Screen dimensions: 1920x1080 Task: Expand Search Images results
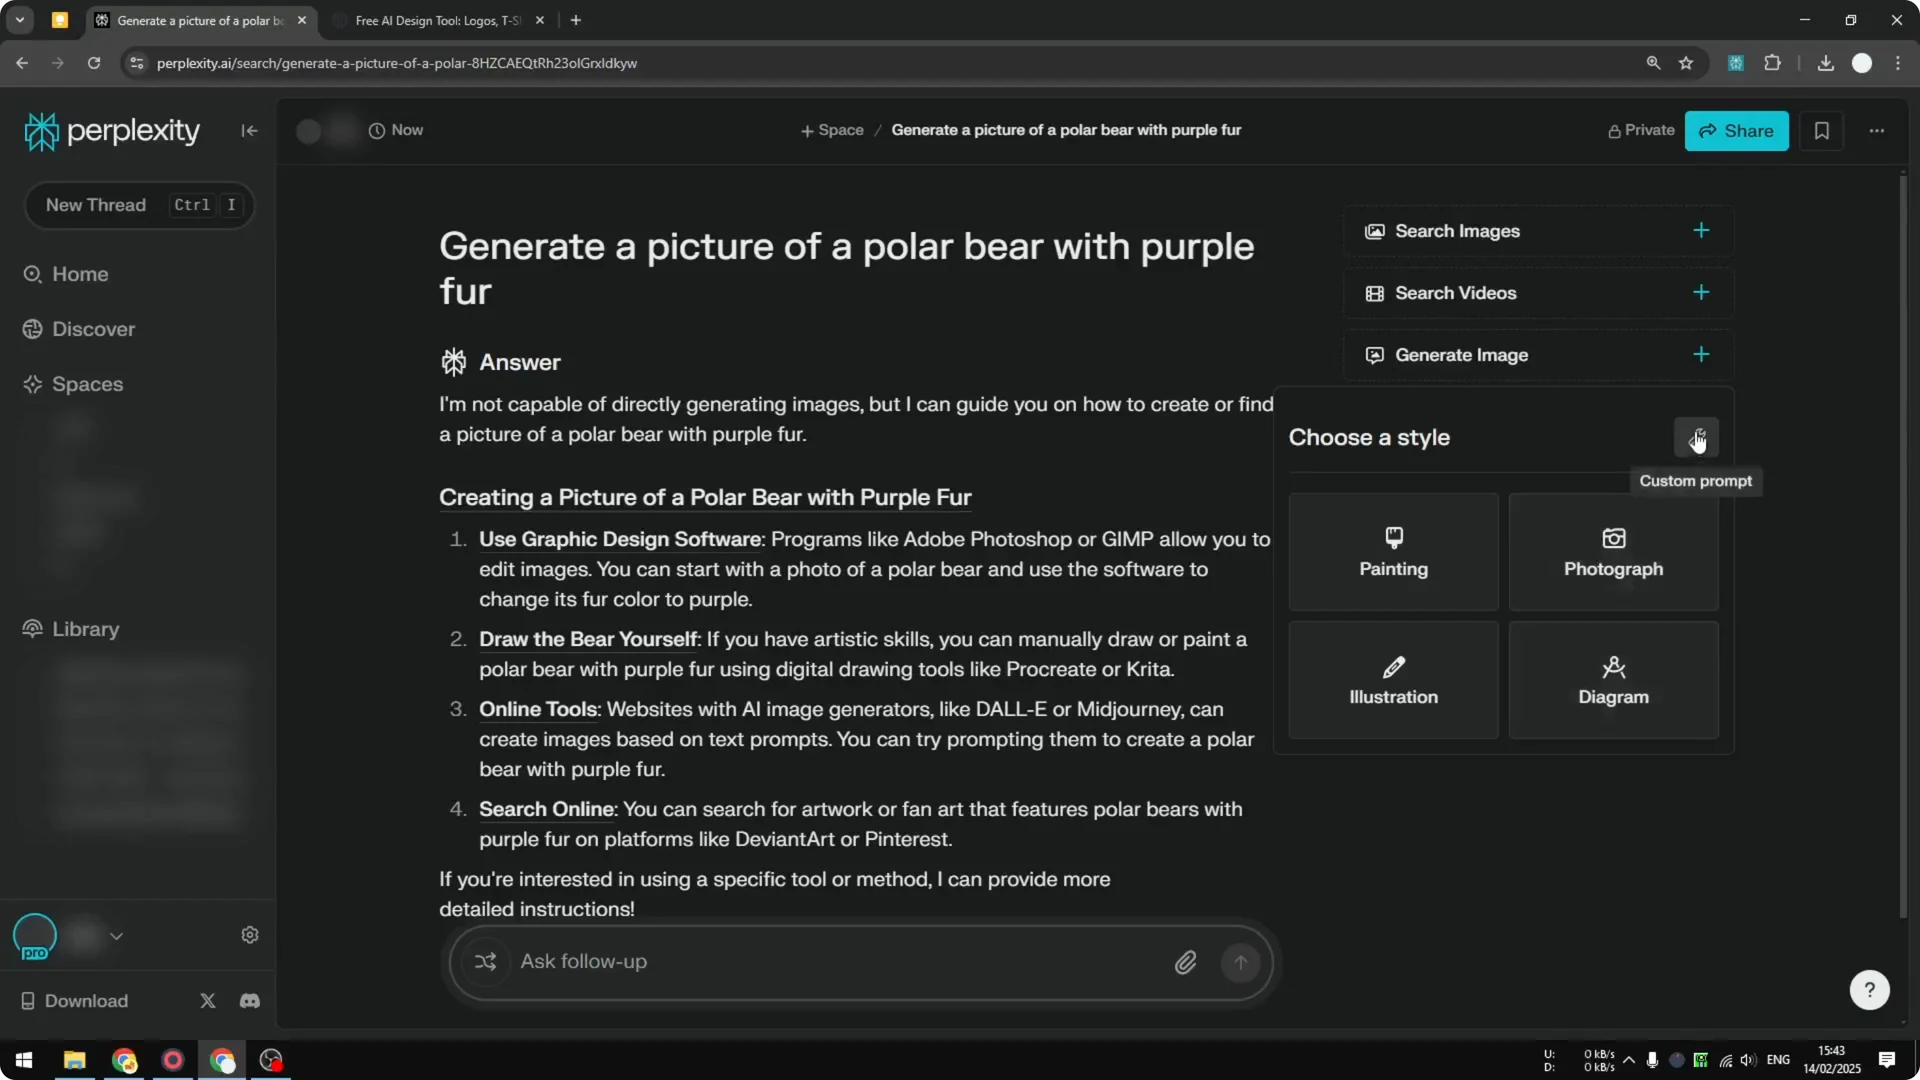(x=1701, y=230)
